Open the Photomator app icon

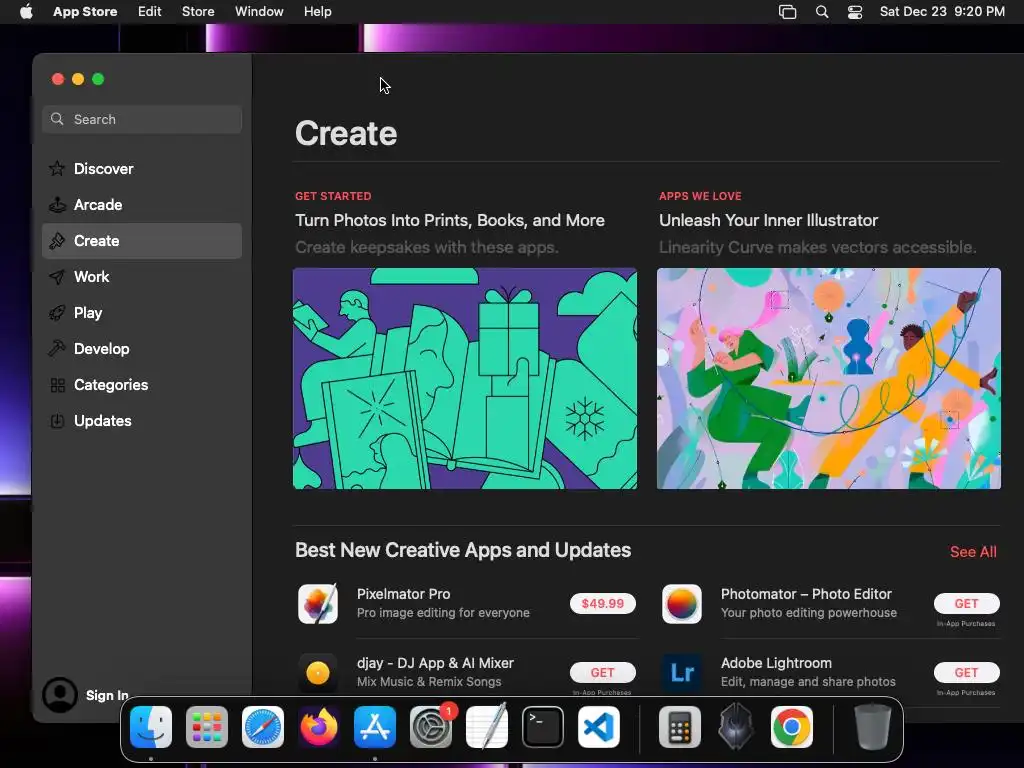(x=682, y=603)
